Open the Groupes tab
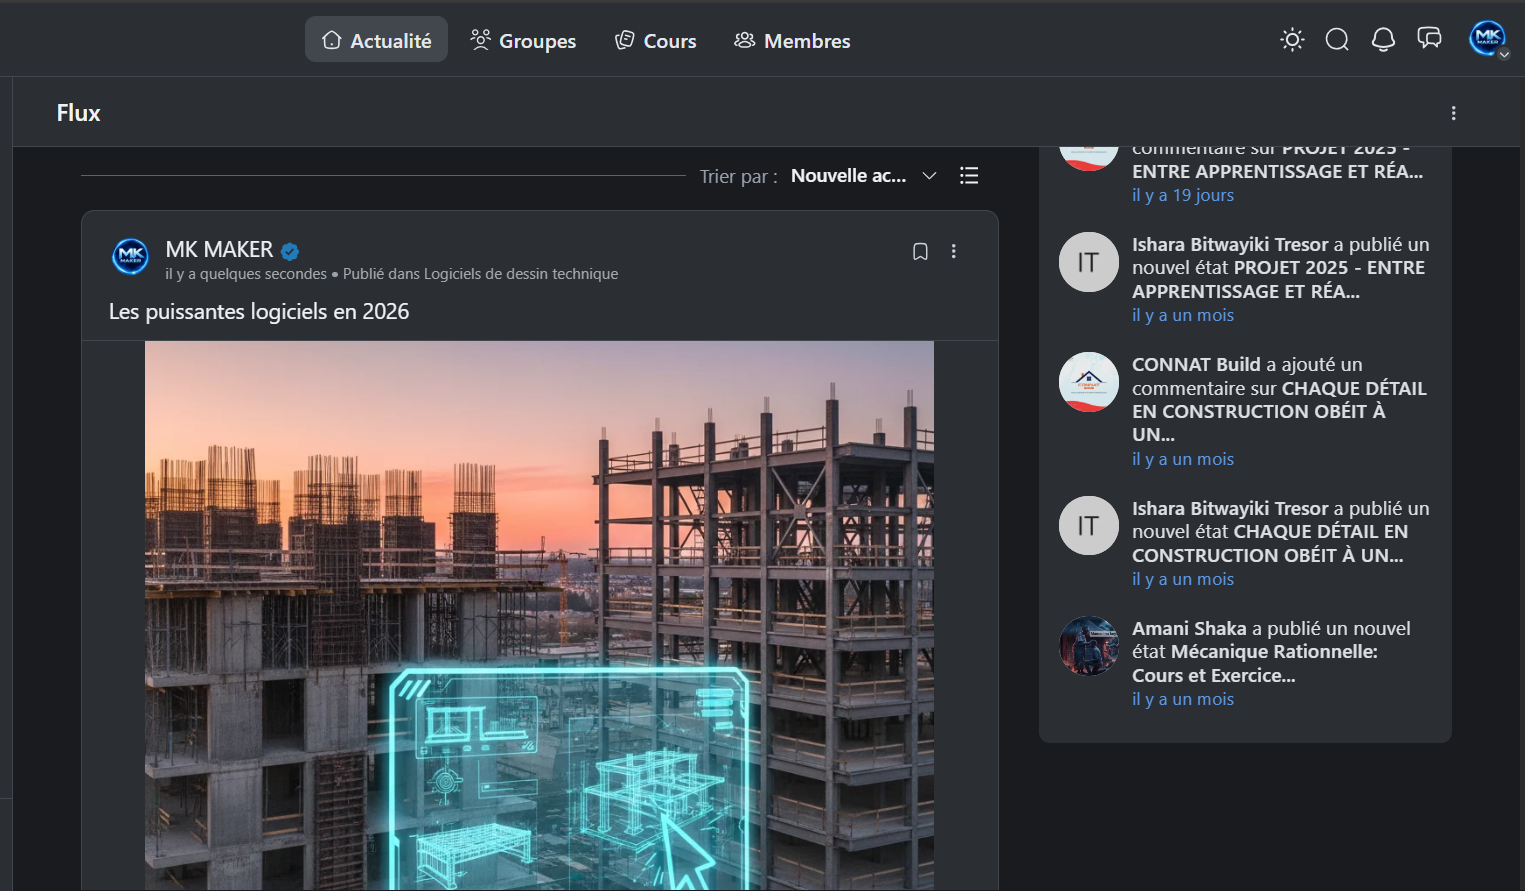The height and width of the screenshot is (891, 1525). coord(523,41)
